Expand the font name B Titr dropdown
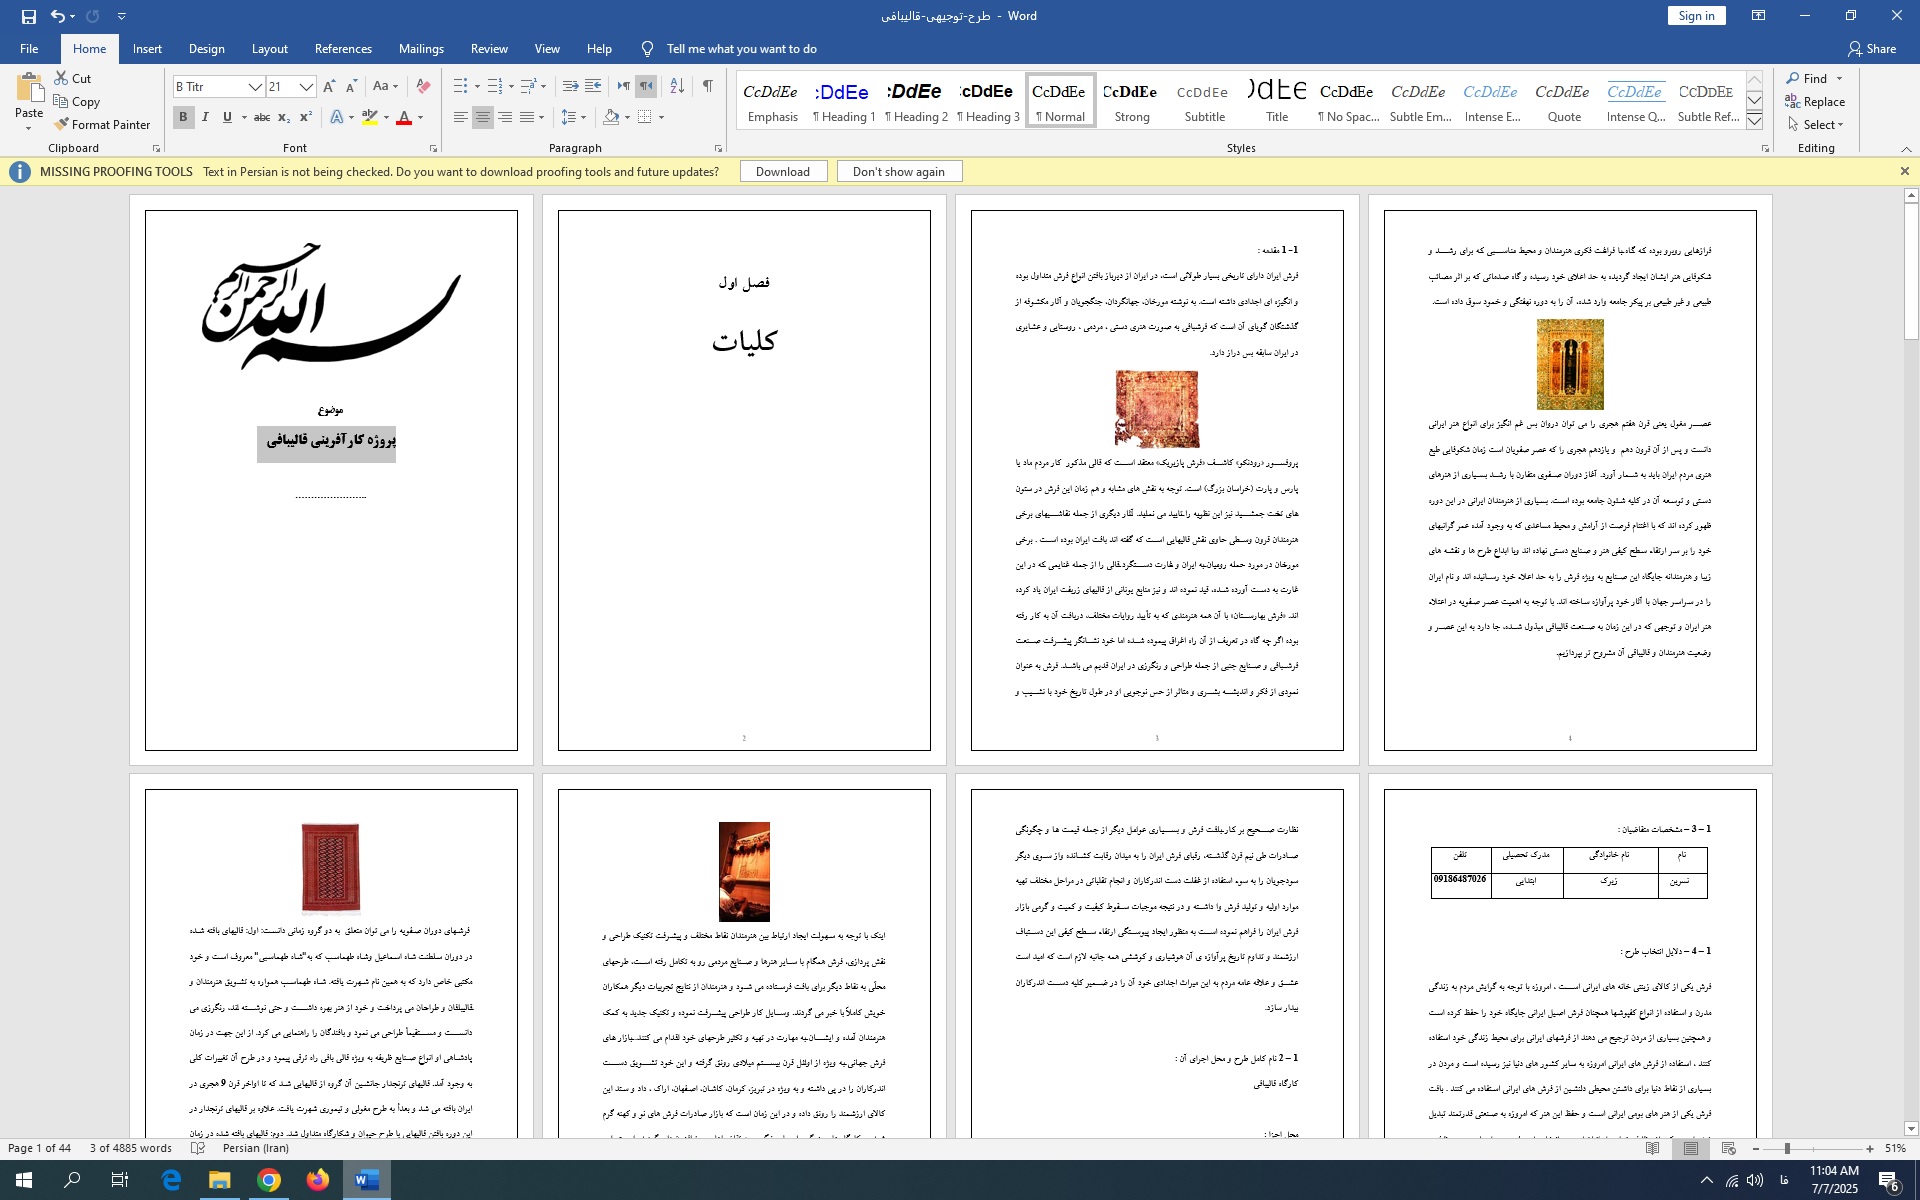Screen dimensions: 1920x1200 click(255, 87)
